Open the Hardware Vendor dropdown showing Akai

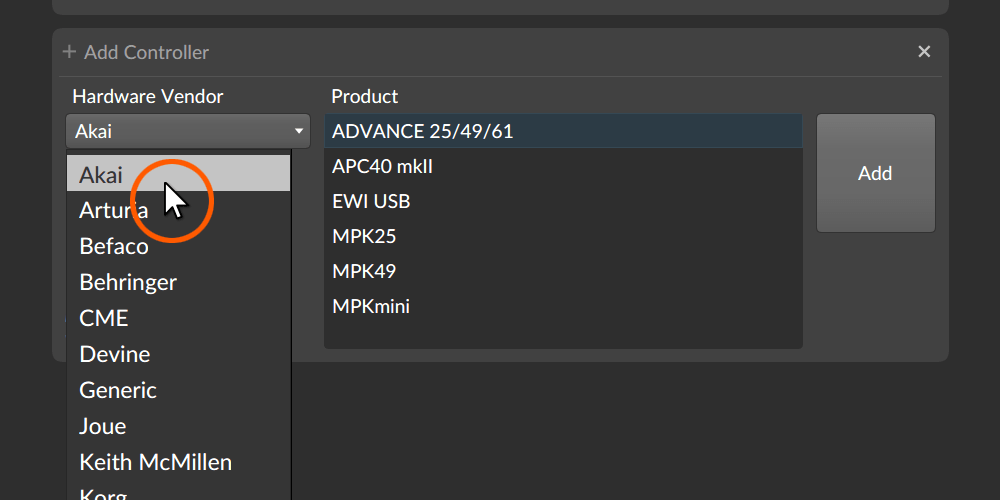click(188, 131)
